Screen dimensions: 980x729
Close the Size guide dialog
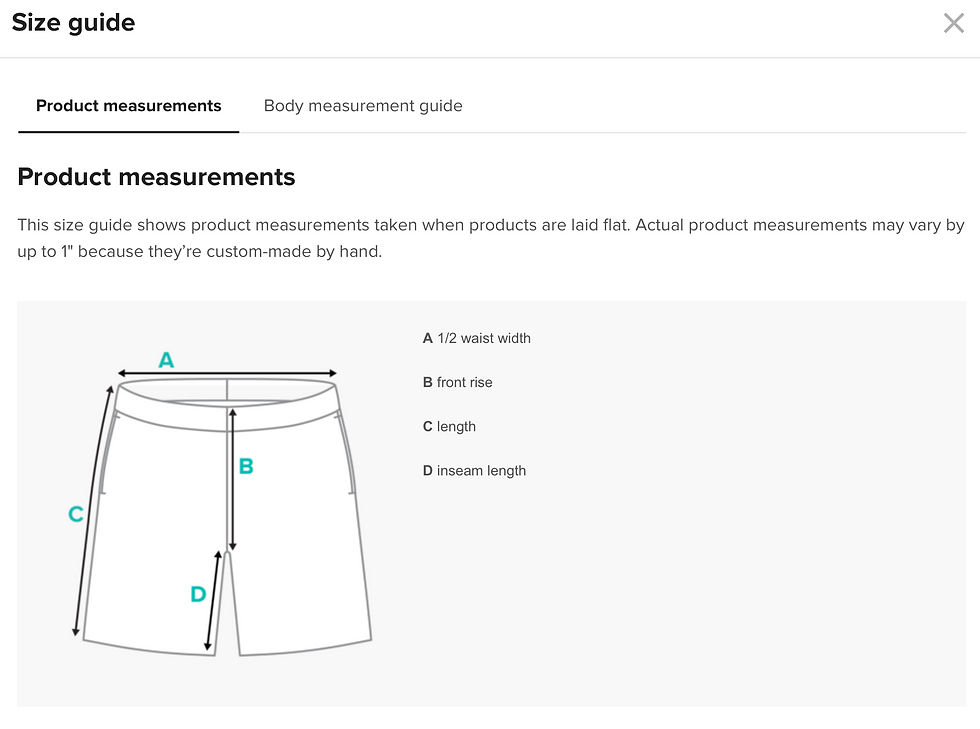tap(953, 24)
